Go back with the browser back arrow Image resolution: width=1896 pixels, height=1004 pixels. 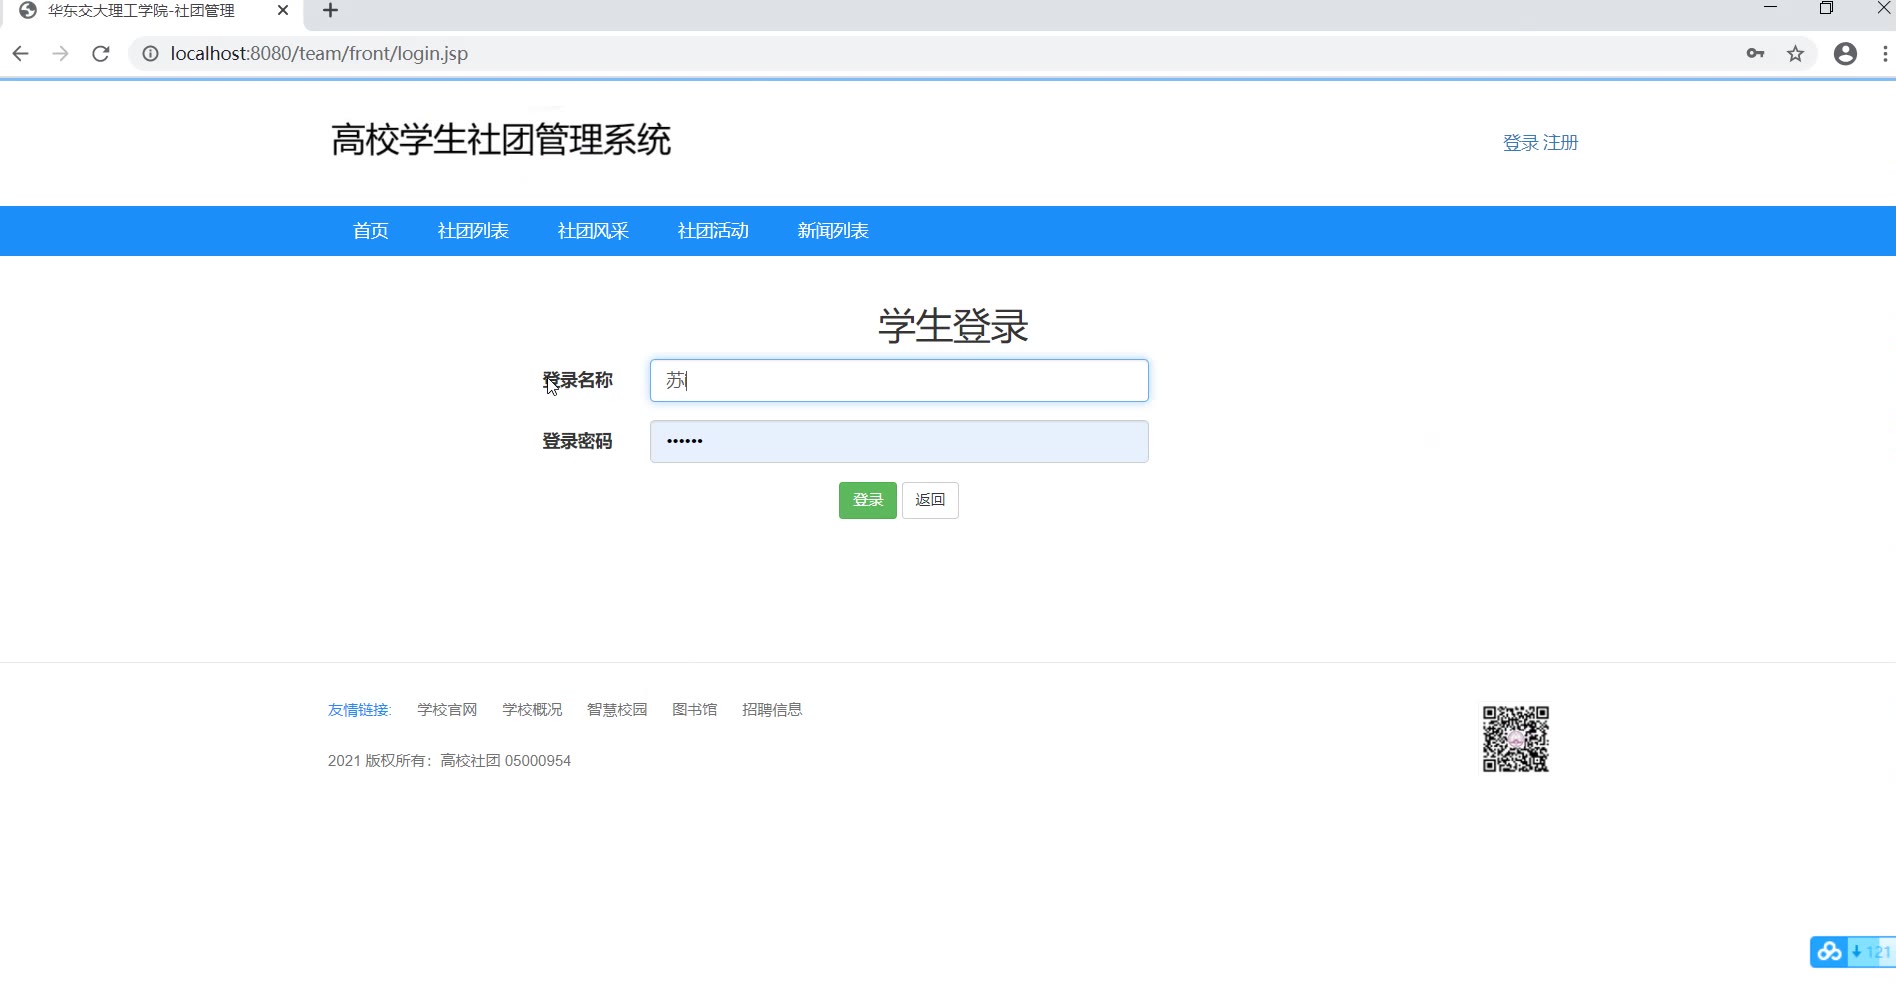pos(20,54)
